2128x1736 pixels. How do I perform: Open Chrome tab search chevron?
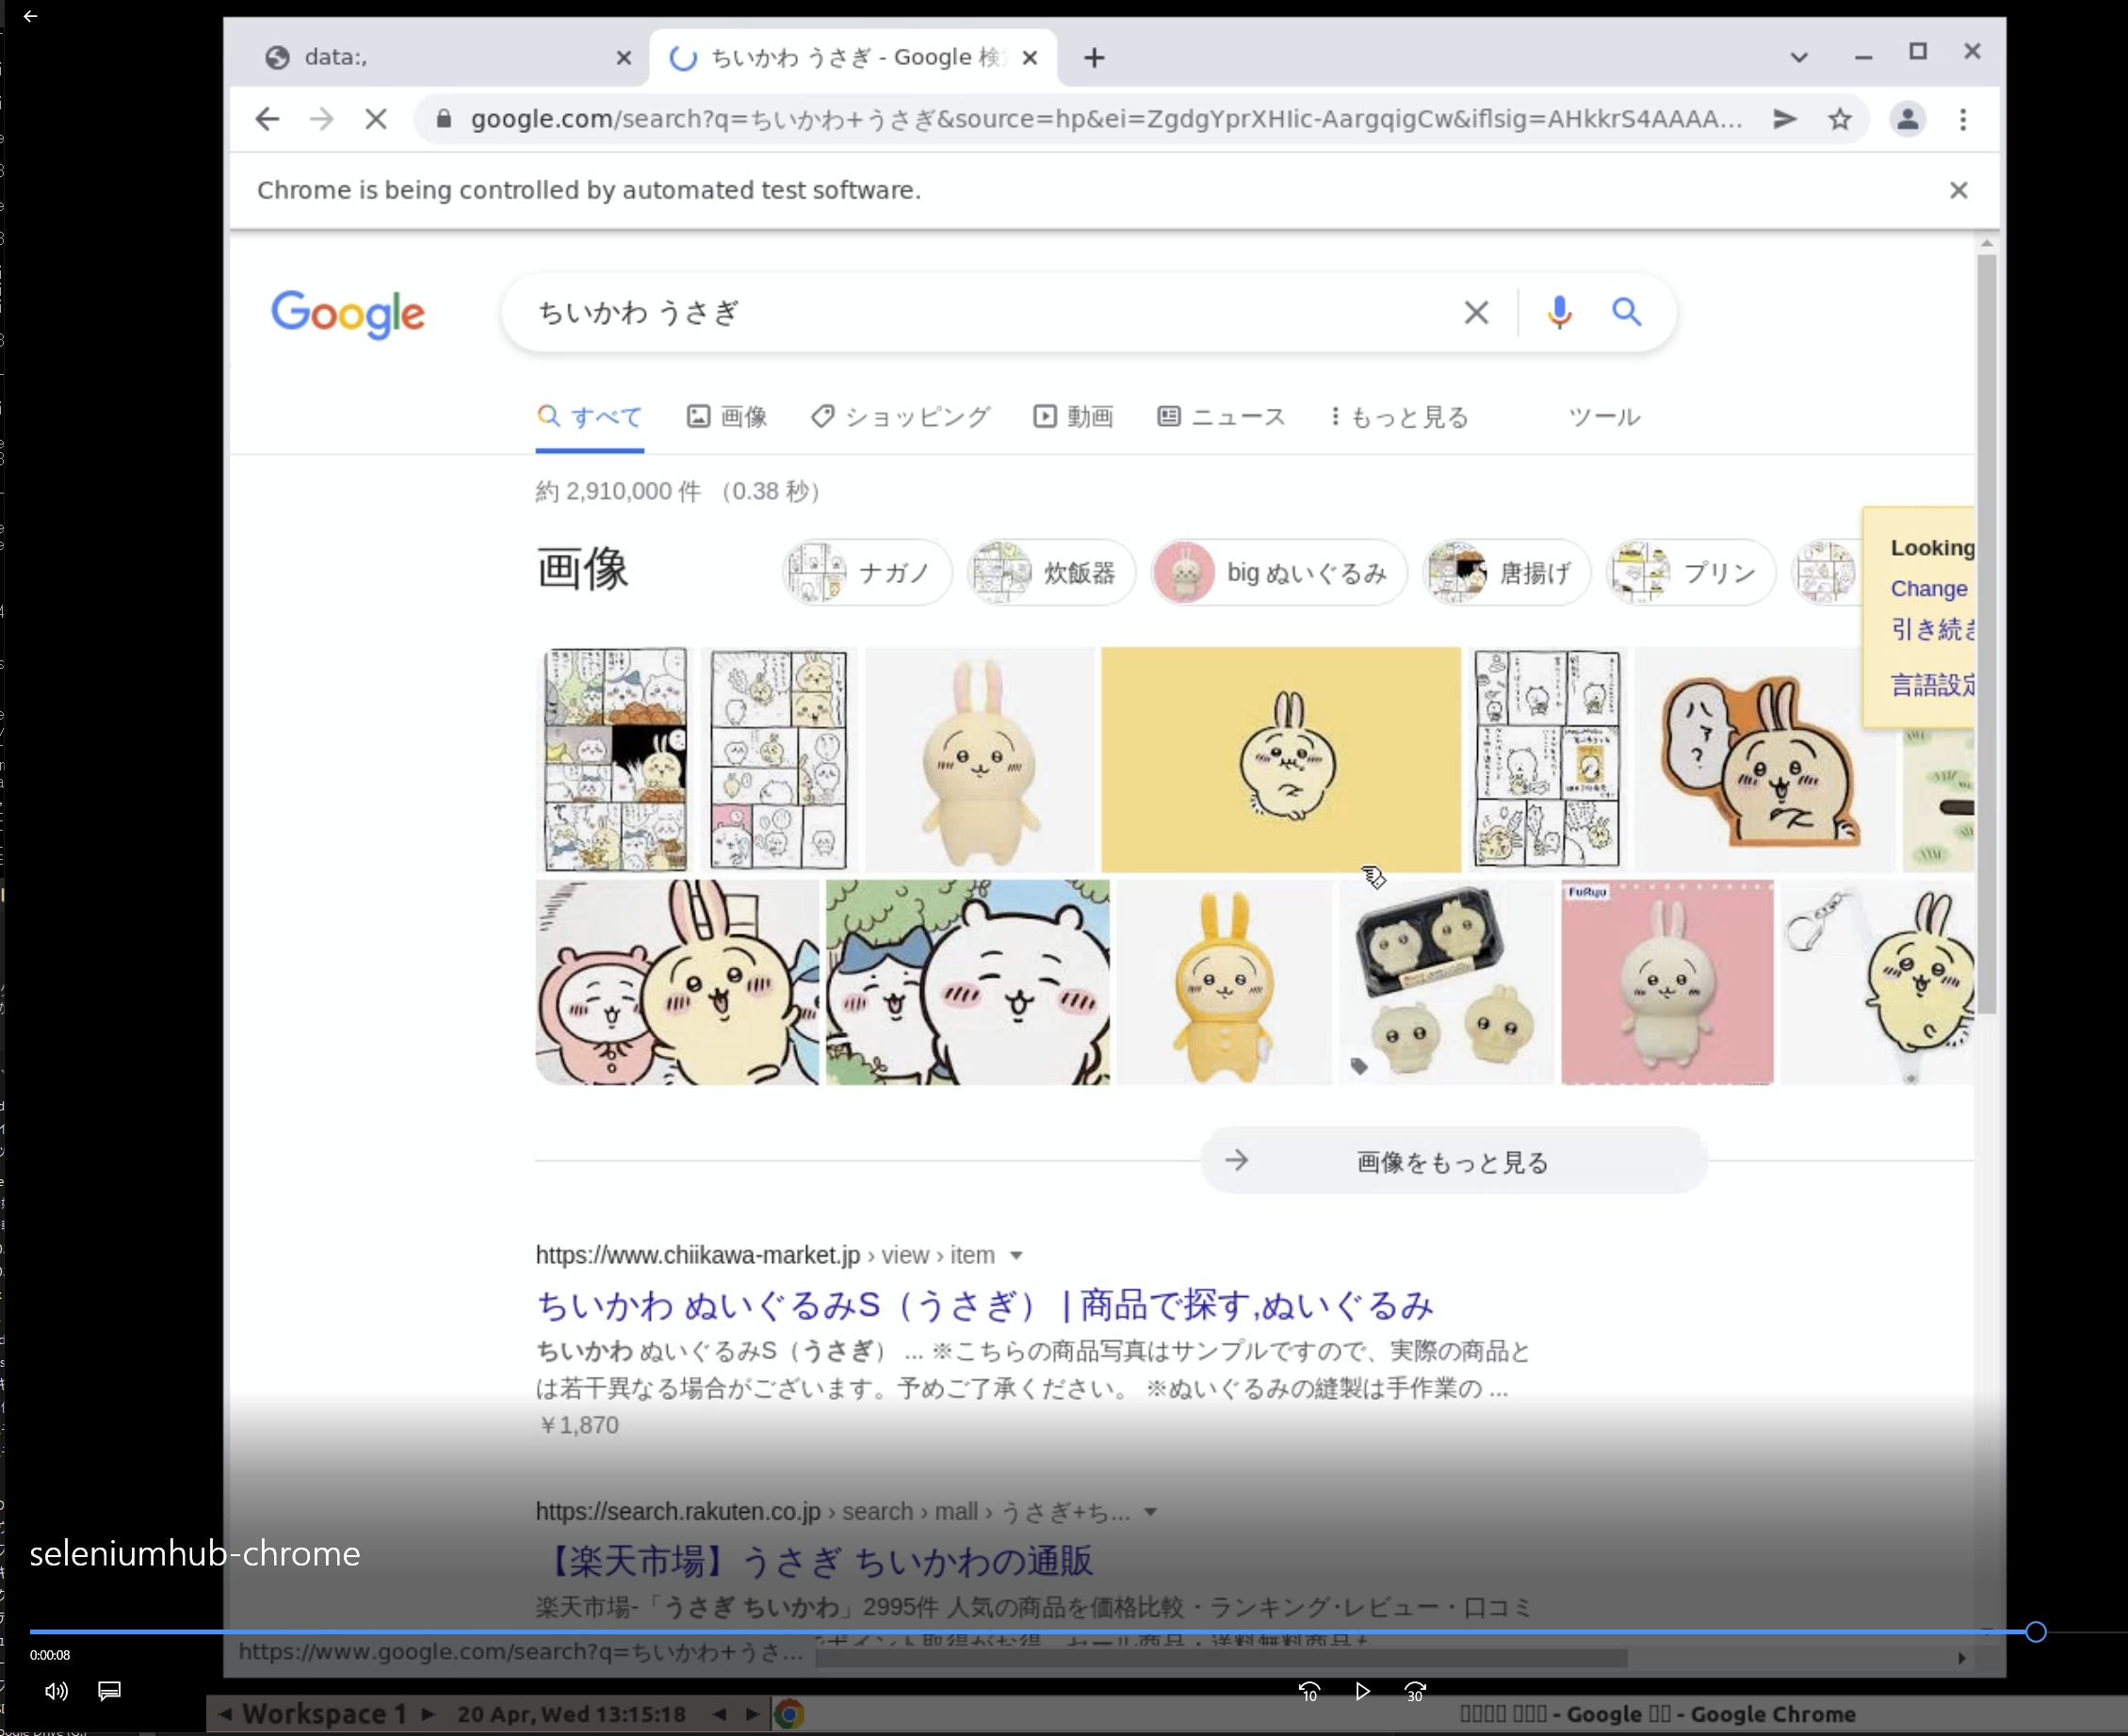(x=1798, y=58)
